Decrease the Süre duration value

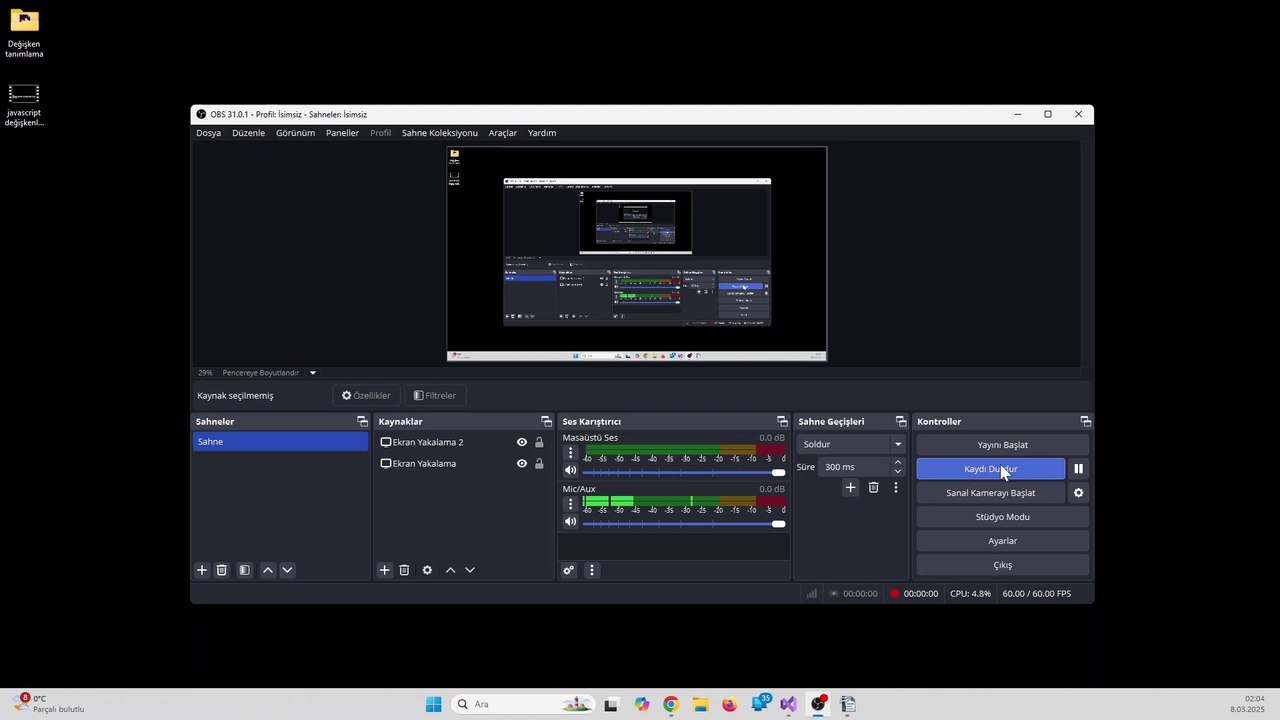pyautogui.click(x=897, y=471)
